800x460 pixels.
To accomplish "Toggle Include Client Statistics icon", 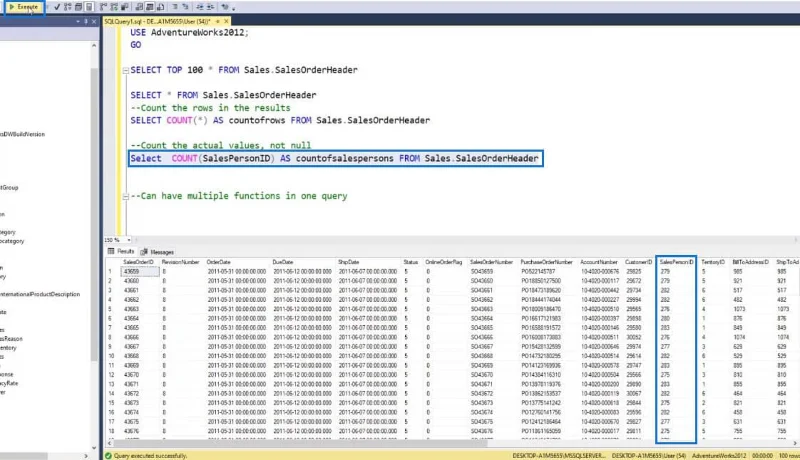I will pos(124,7).
